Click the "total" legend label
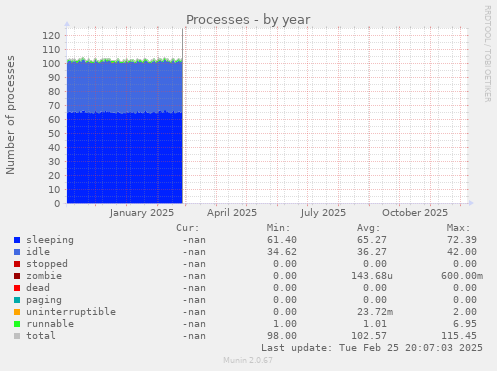The height and width of the screenshot is (371, 497). pos(41,336)
